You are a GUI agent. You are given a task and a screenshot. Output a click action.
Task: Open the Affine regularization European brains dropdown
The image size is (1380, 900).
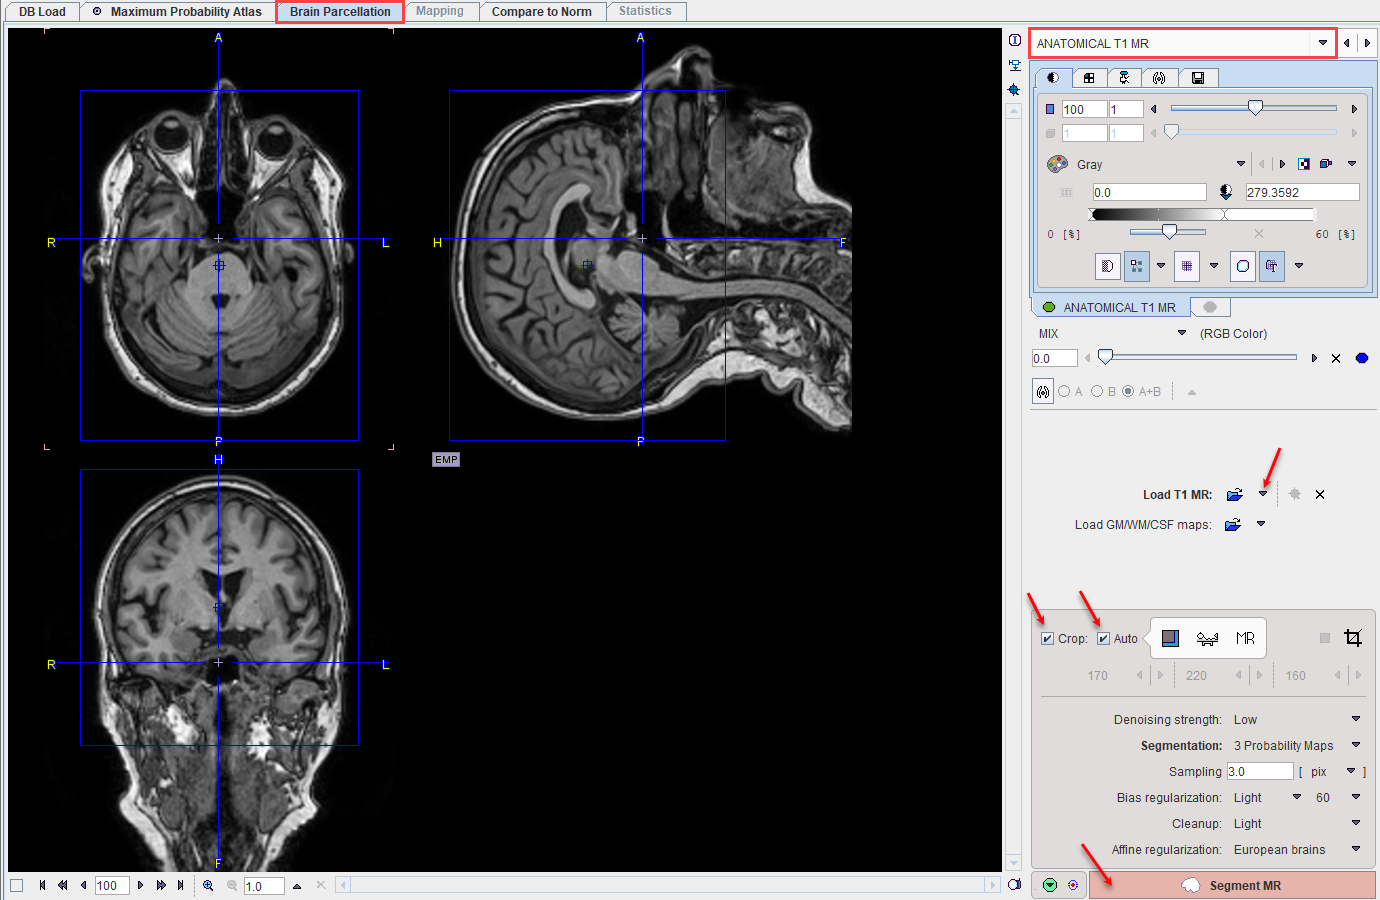1356,849
